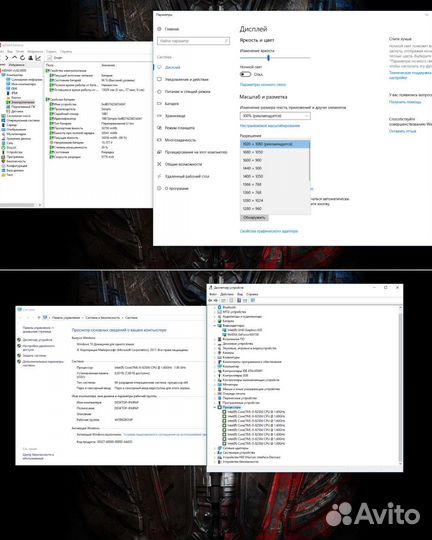Open the 100% scale dropdown
The image size is (432, 540).
coord(275,116)
